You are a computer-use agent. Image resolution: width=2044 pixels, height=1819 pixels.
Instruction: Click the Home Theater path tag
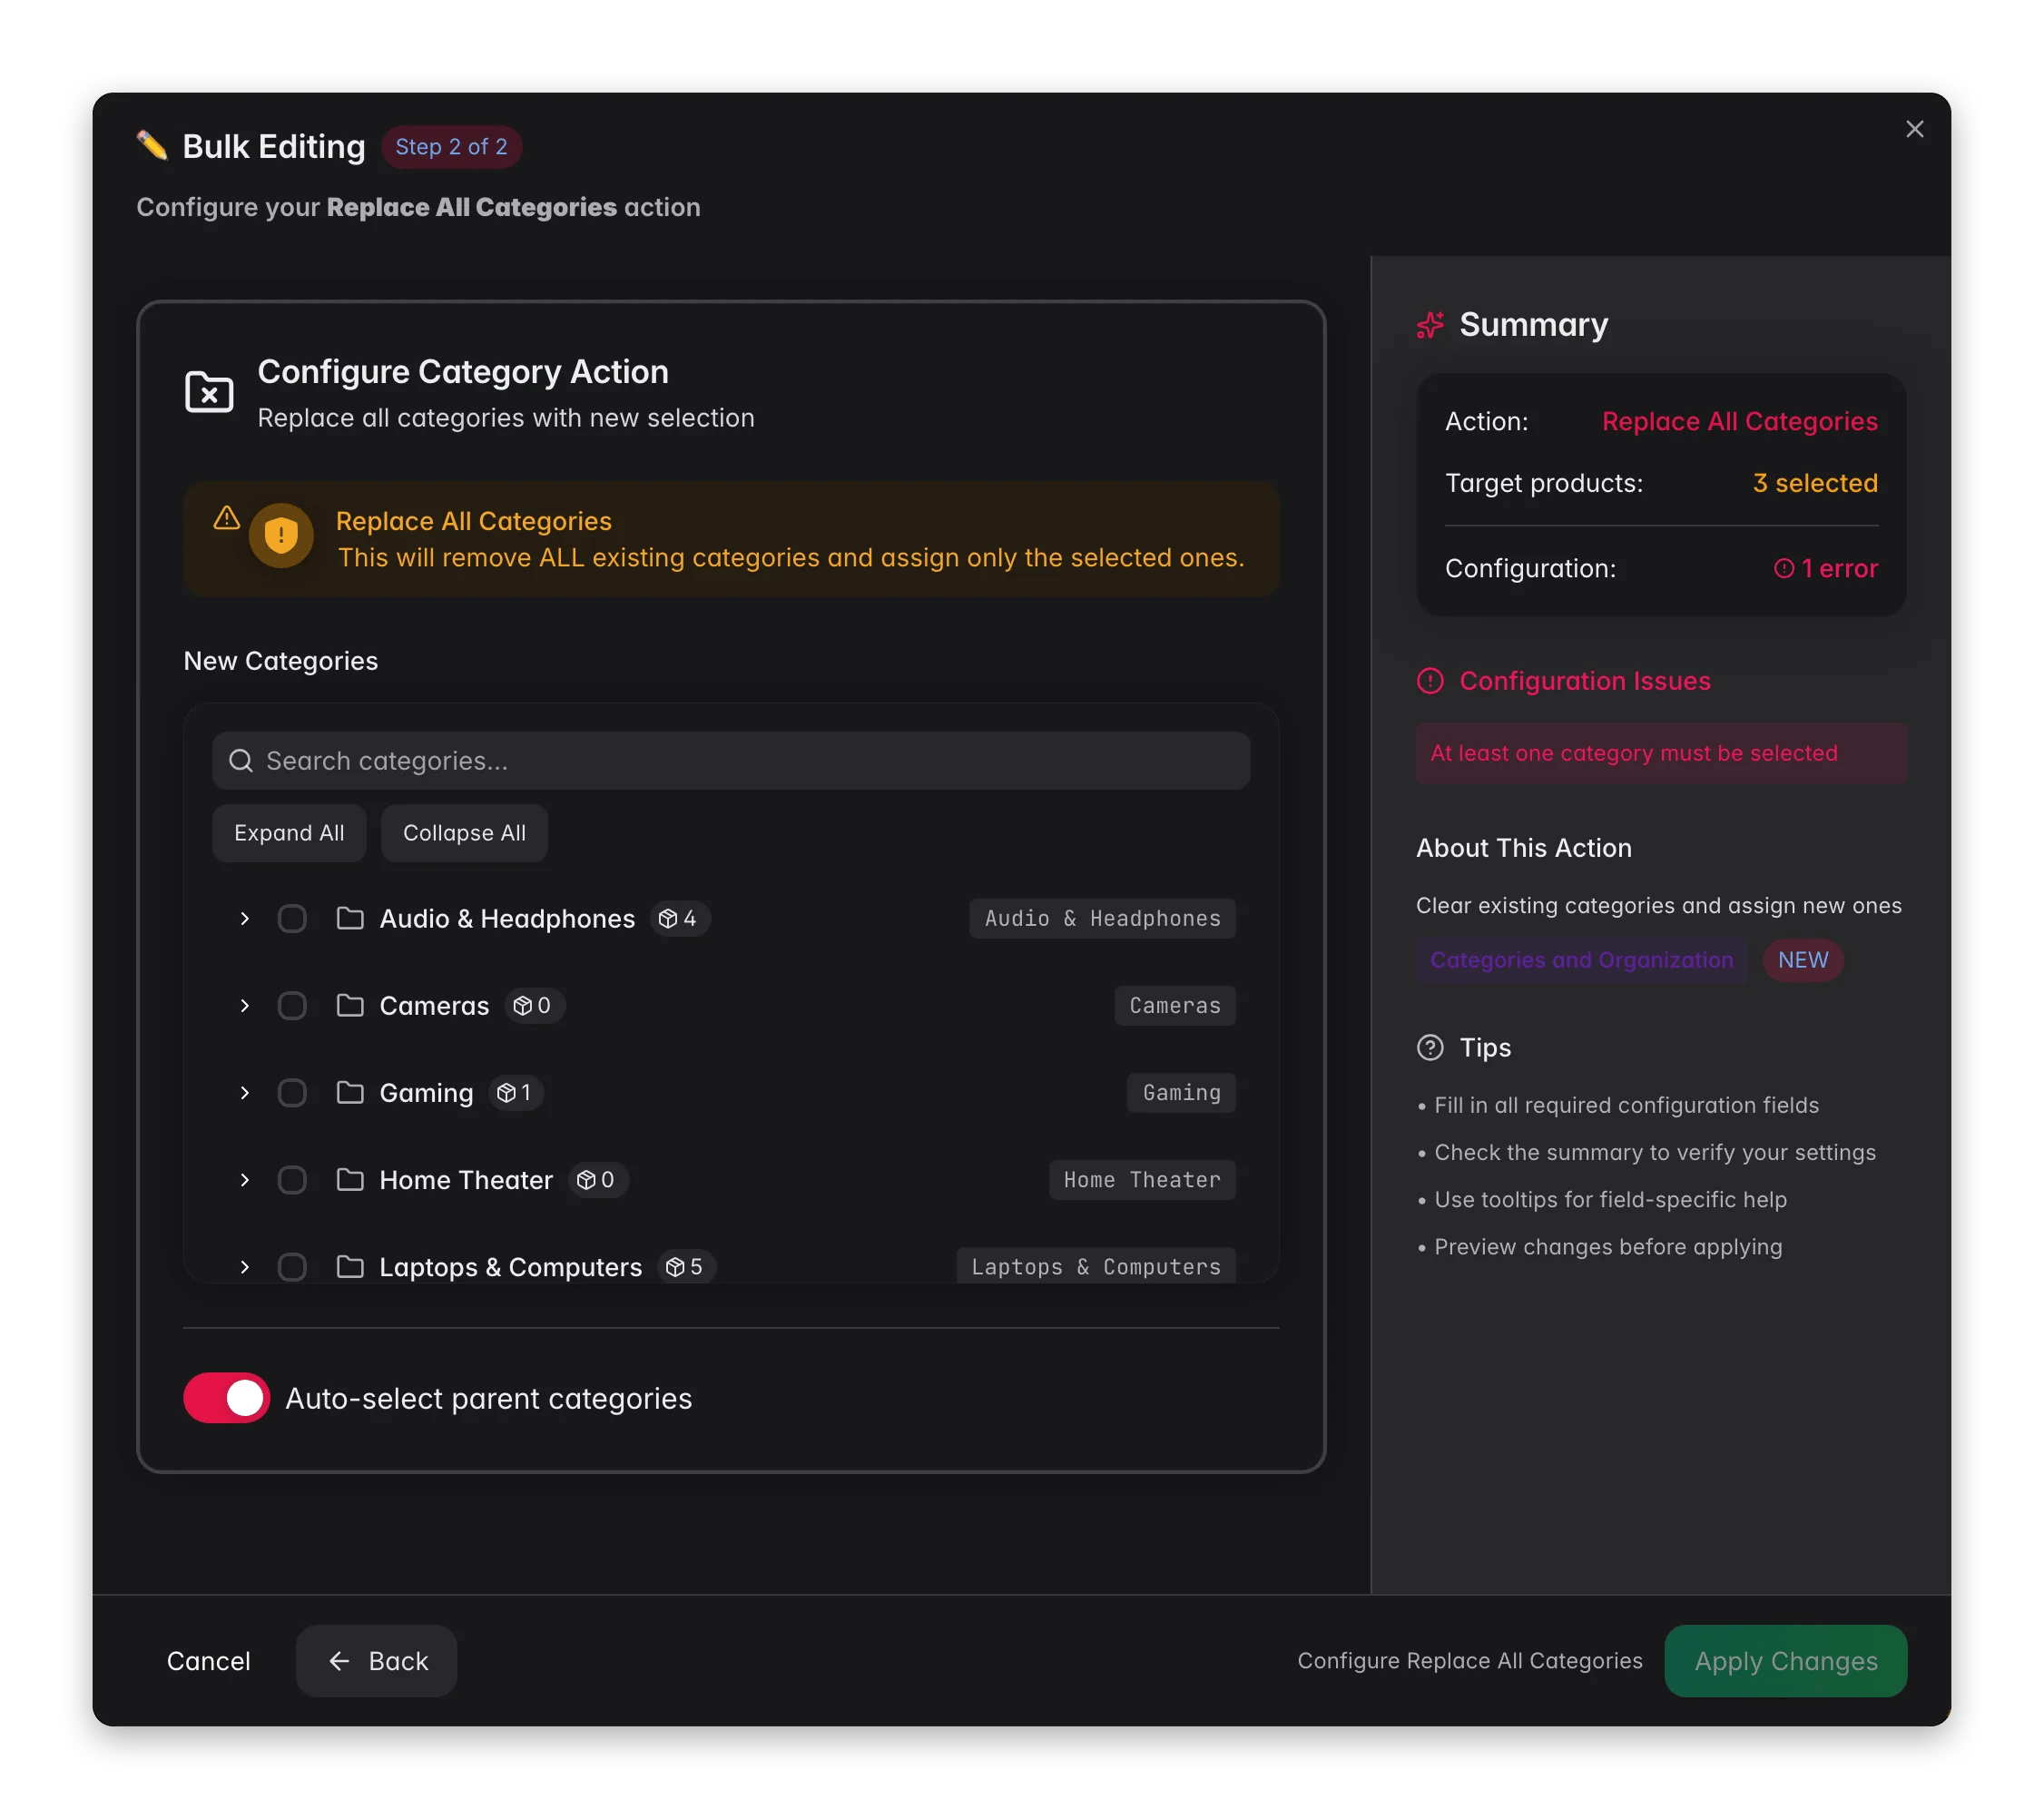pyautogui.click(x=1142, y=1180)
